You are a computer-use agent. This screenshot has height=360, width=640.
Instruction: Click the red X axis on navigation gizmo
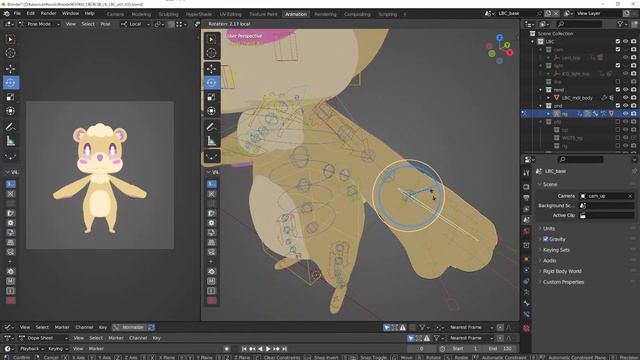(509, 52)
